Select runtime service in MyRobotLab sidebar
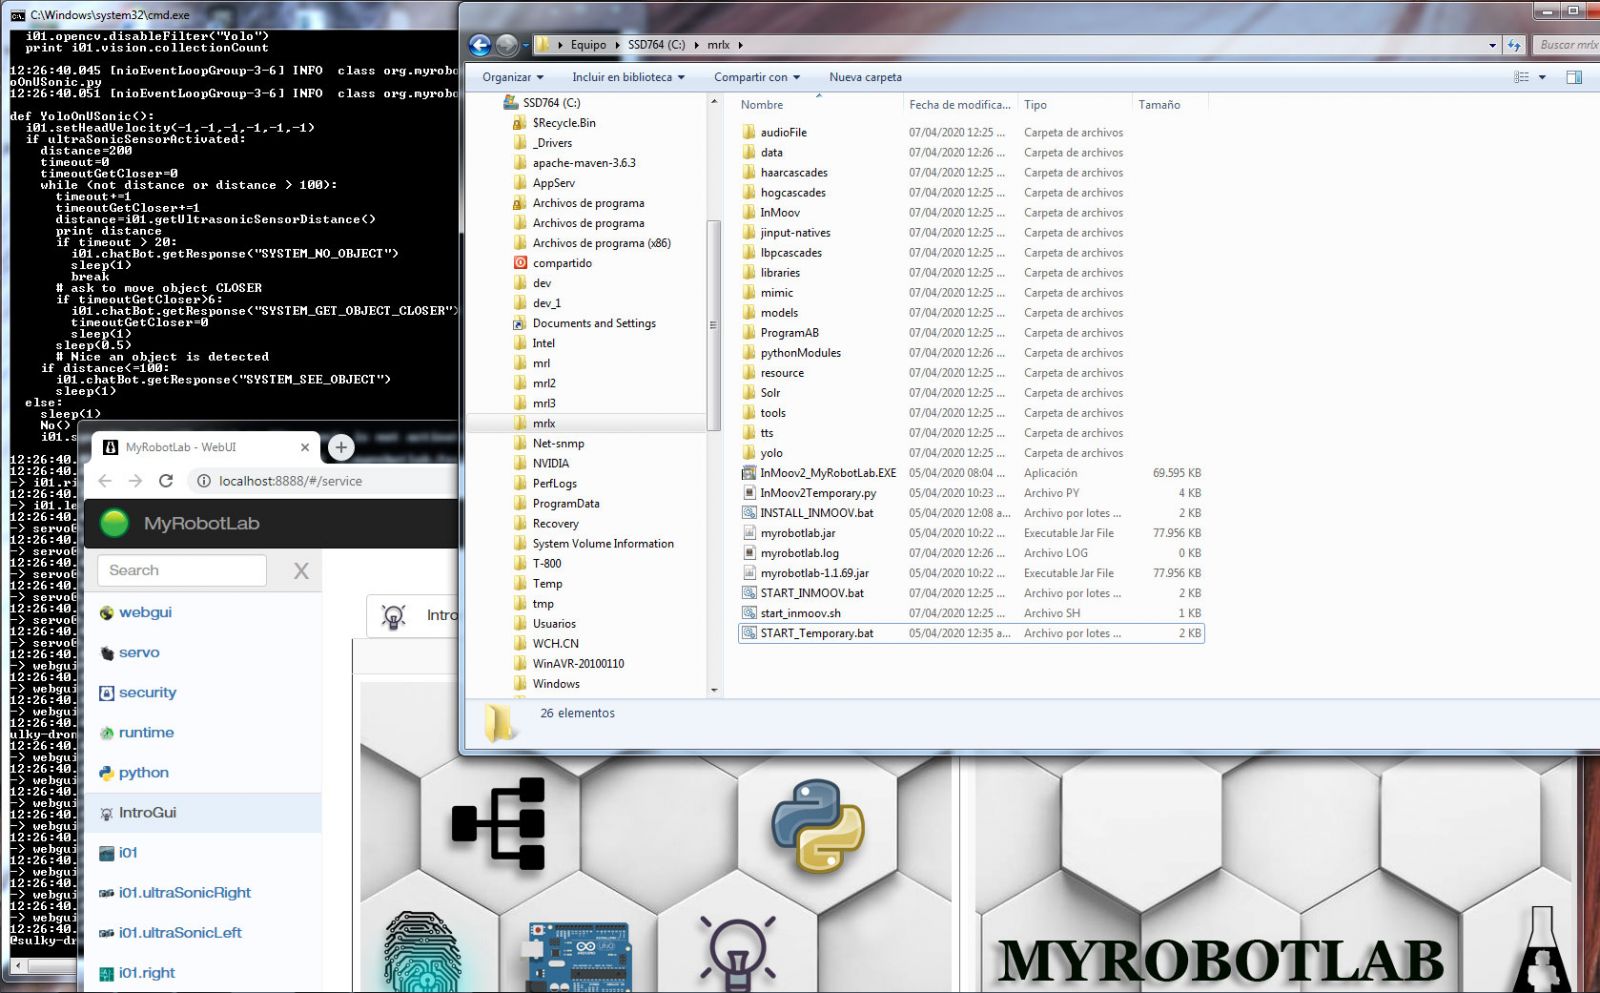This screenshot has height=993, width=1600. click(x=146, y=732)
